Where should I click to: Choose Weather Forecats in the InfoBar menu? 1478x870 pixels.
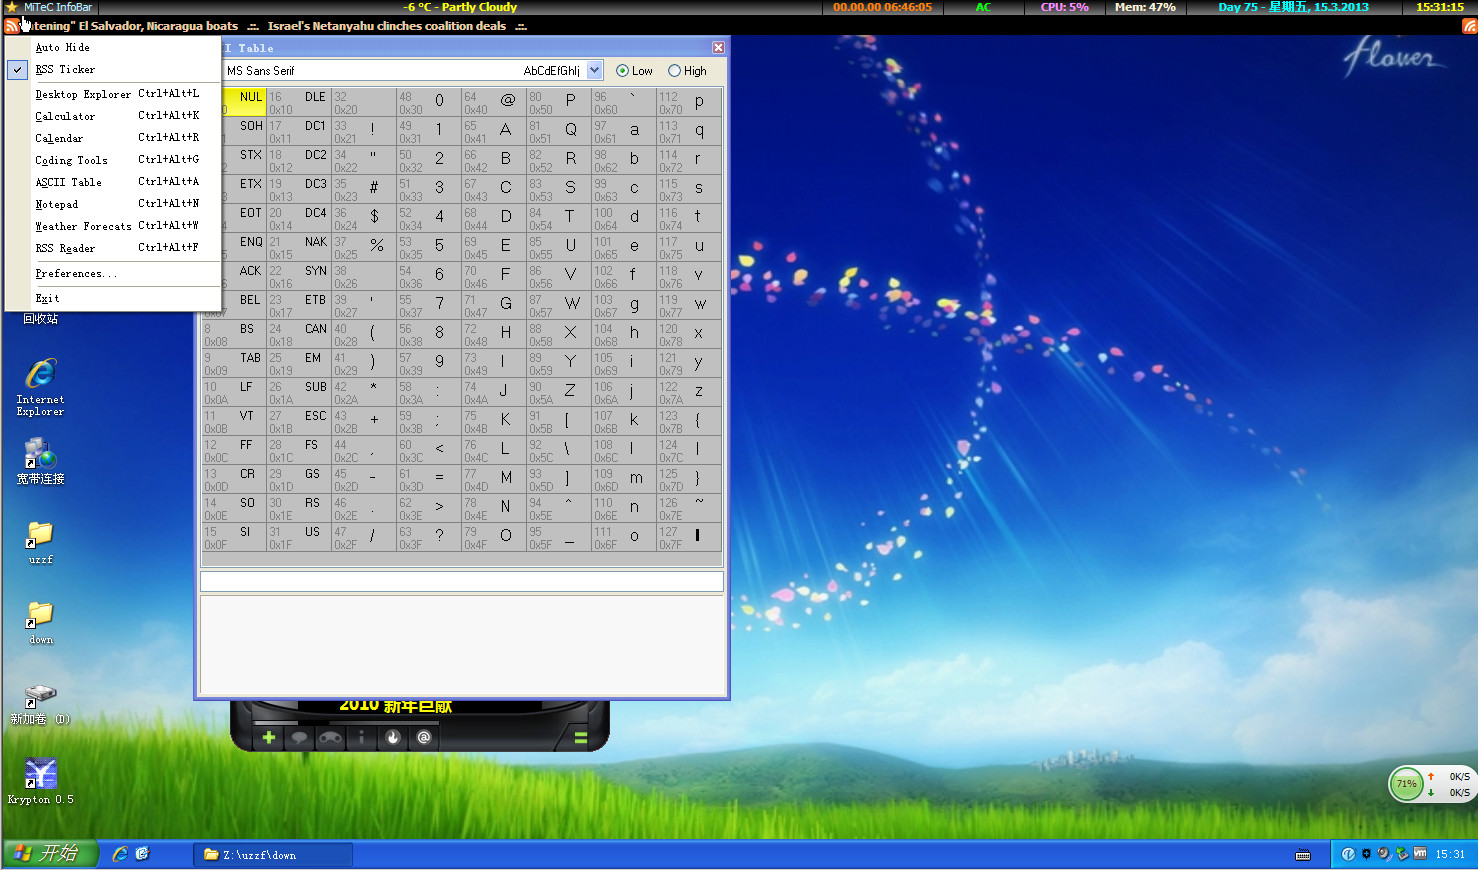[113, 226]
